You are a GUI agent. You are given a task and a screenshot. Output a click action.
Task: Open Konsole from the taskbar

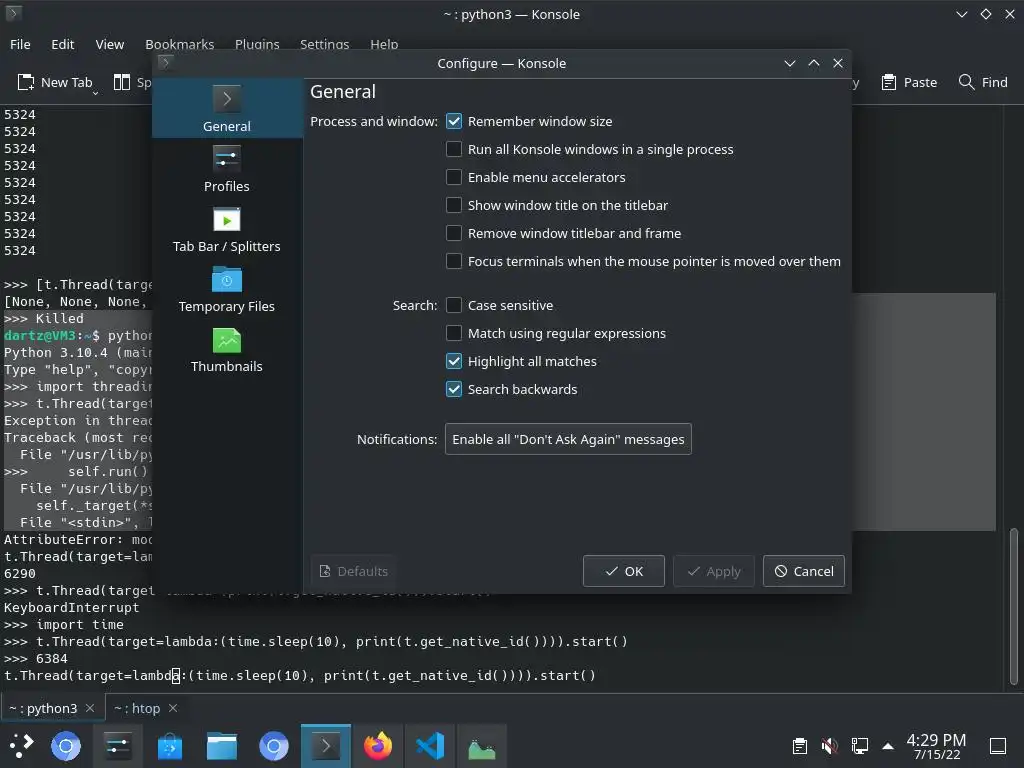(x=326, y=746)
